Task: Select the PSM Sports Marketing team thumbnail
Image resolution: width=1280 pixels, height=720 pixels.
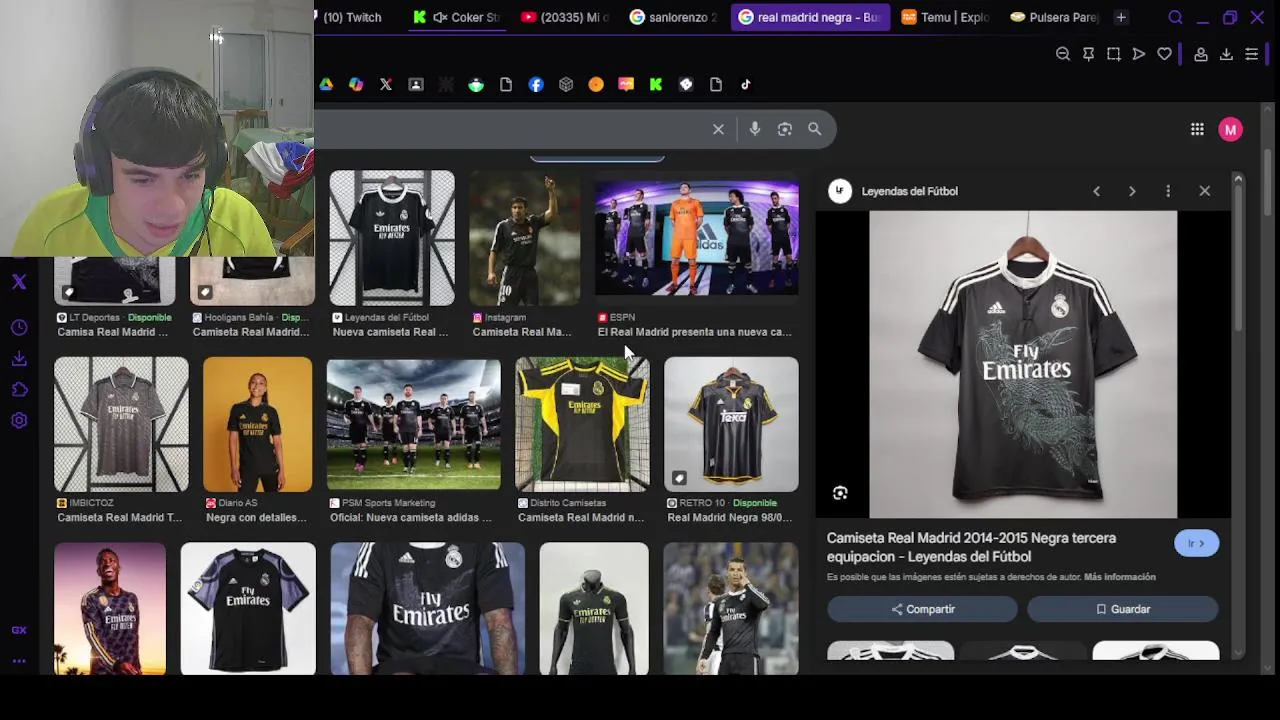Action: pos(413,424)
